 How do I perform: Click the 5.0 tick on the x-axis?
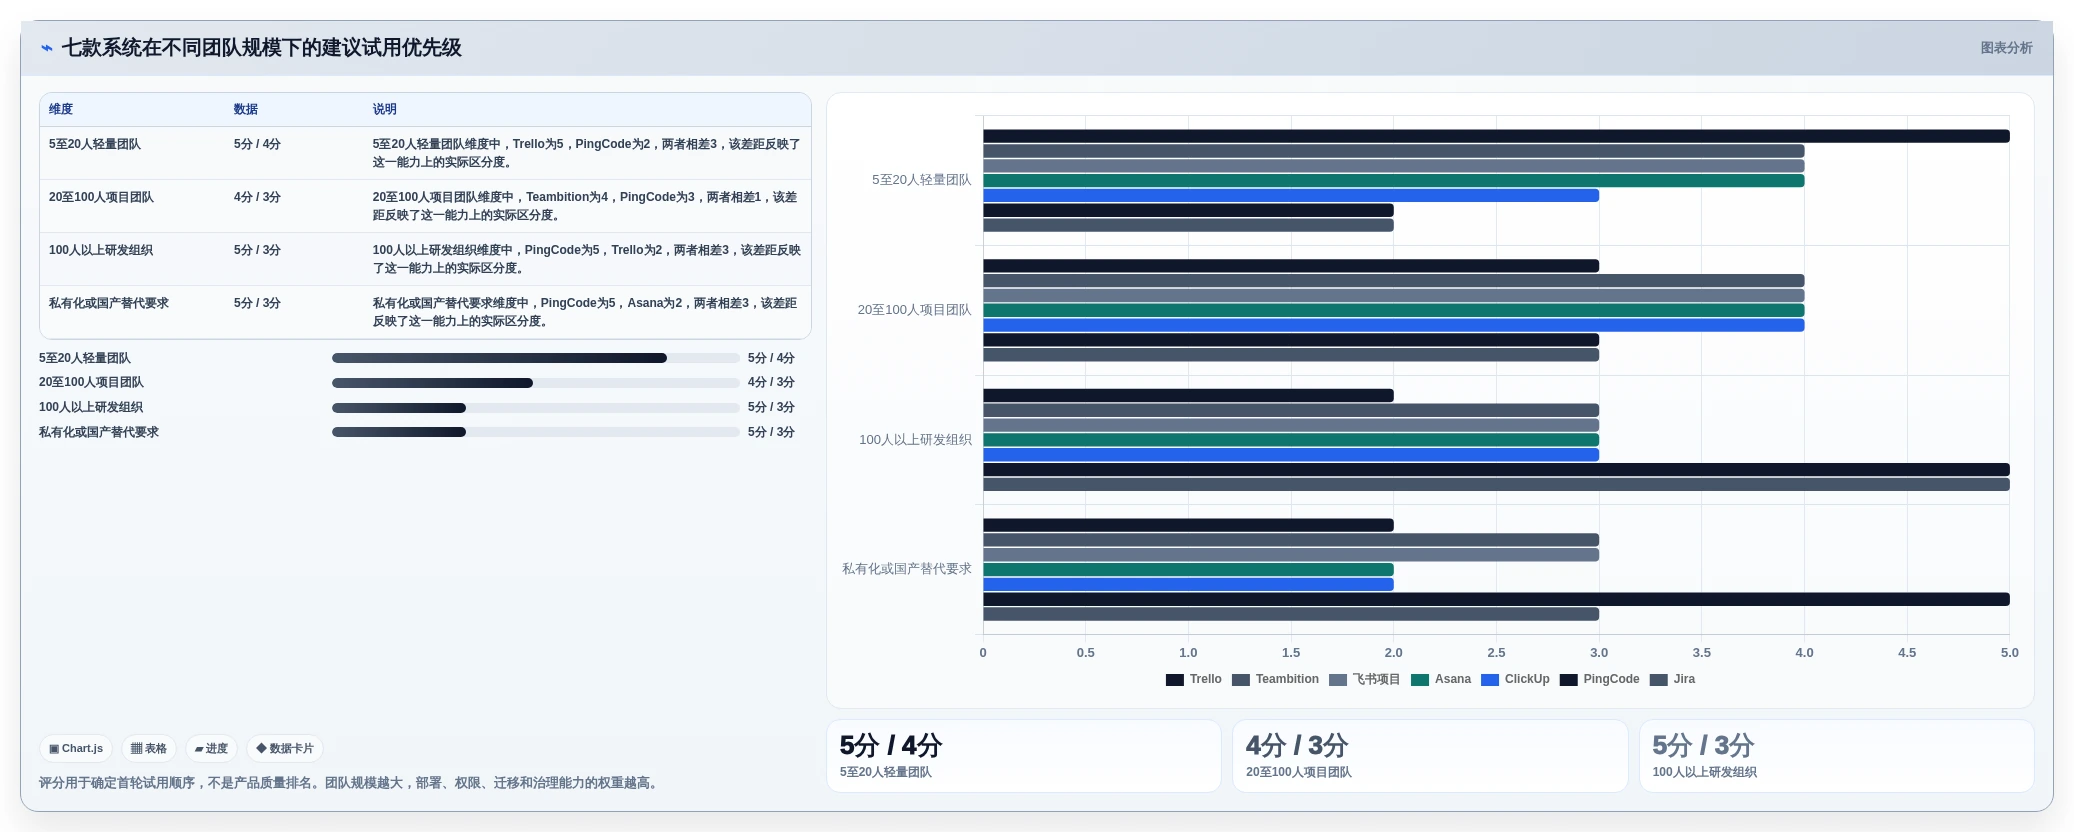click(2010, 653)
